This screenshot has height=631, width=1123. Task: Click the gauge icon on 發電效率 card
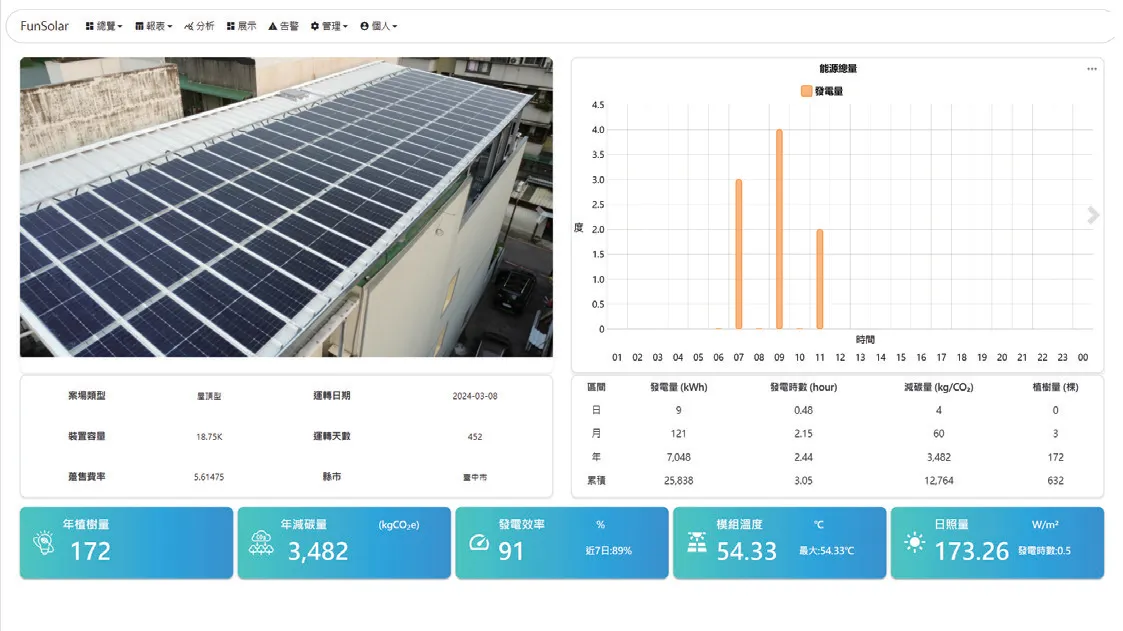click(479, 543)
